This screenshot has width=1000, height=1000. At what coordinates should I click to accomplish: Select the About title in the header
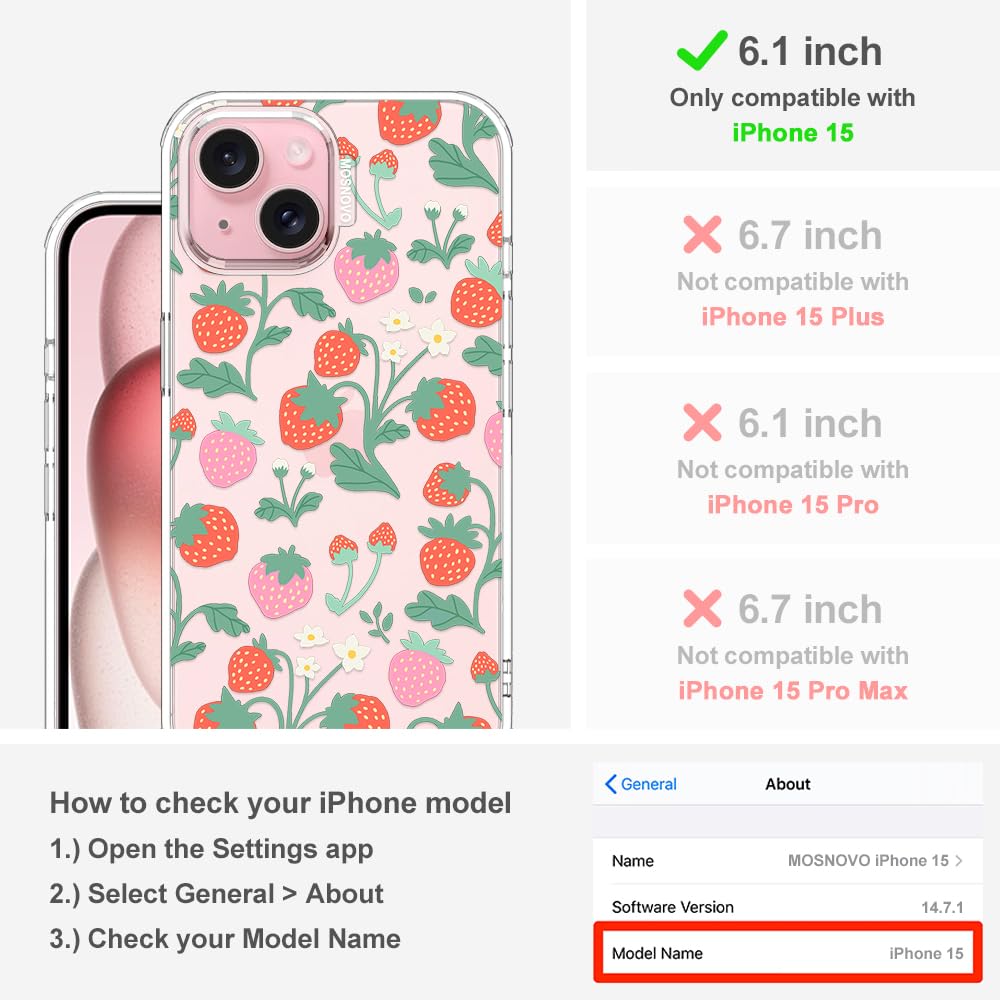tap(788, 784)
